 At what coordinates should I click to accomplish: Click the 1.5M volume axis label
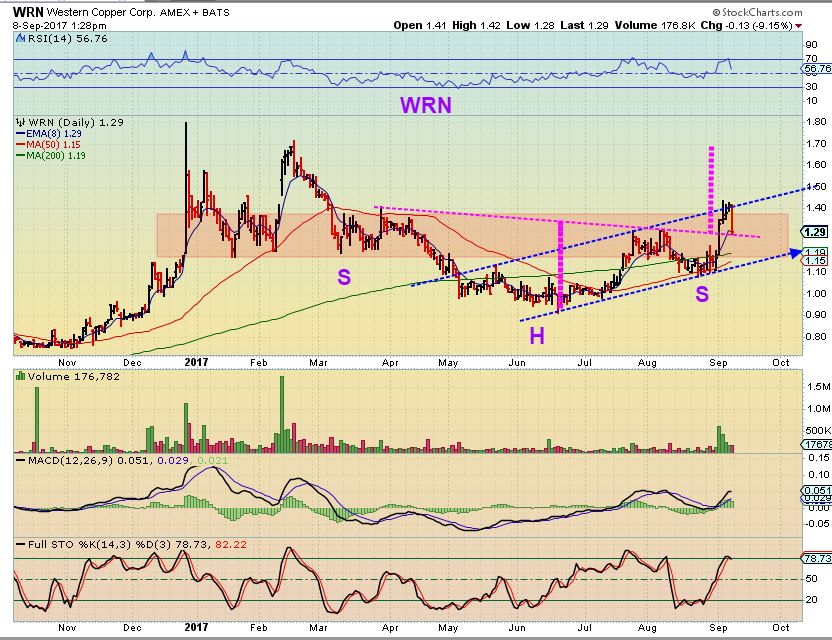818,387
